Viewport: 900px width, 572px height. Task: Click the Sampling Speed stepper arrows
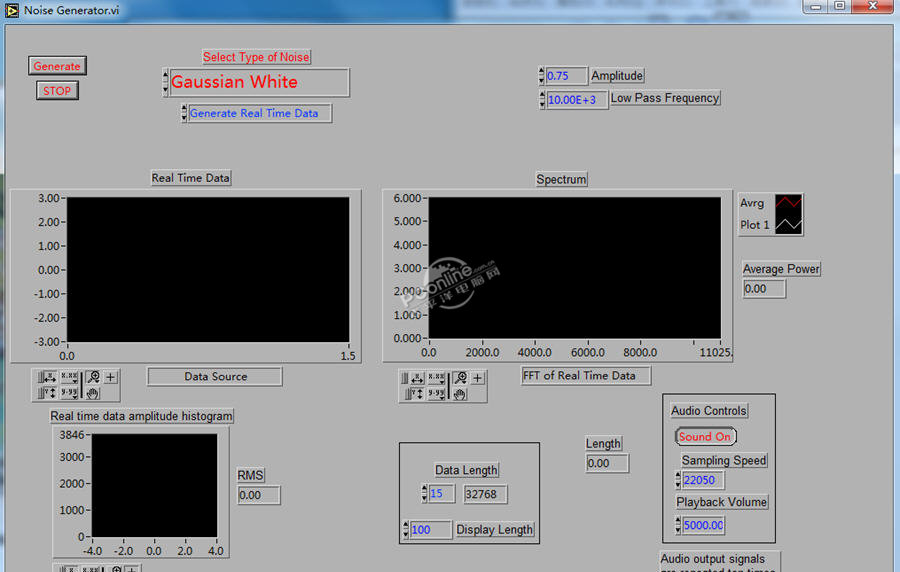pyautogui.click(x=678, y=480)
